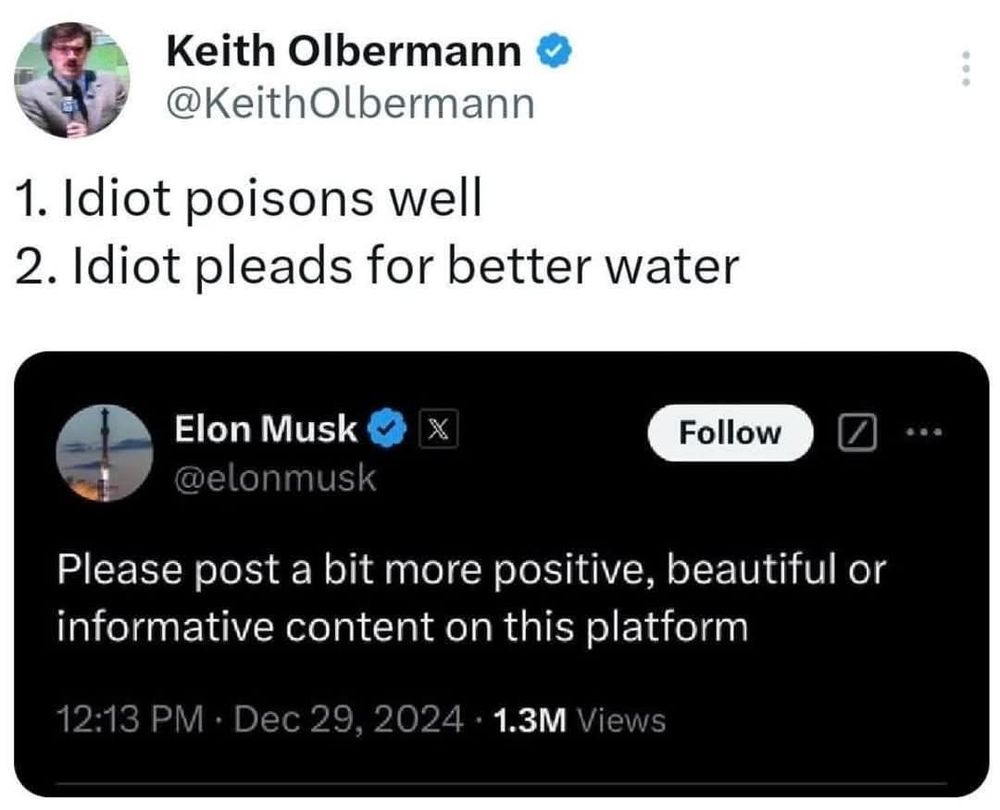The image size is (1000, 810).
Task: Follow Elon Musk with the Follow button
Action: pyautogui.click(x=730, y=432)
